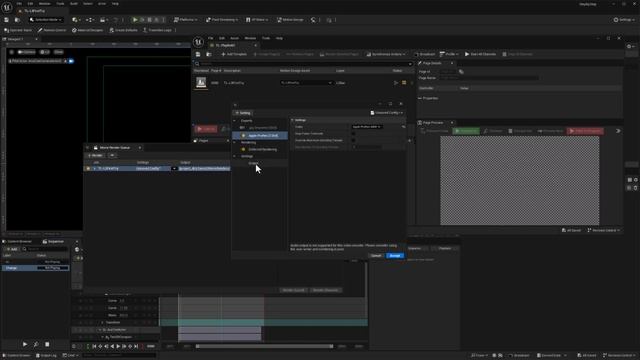640x360 pixels.
Task: Open the Platforms dropdown
Action: pos(186,20)
